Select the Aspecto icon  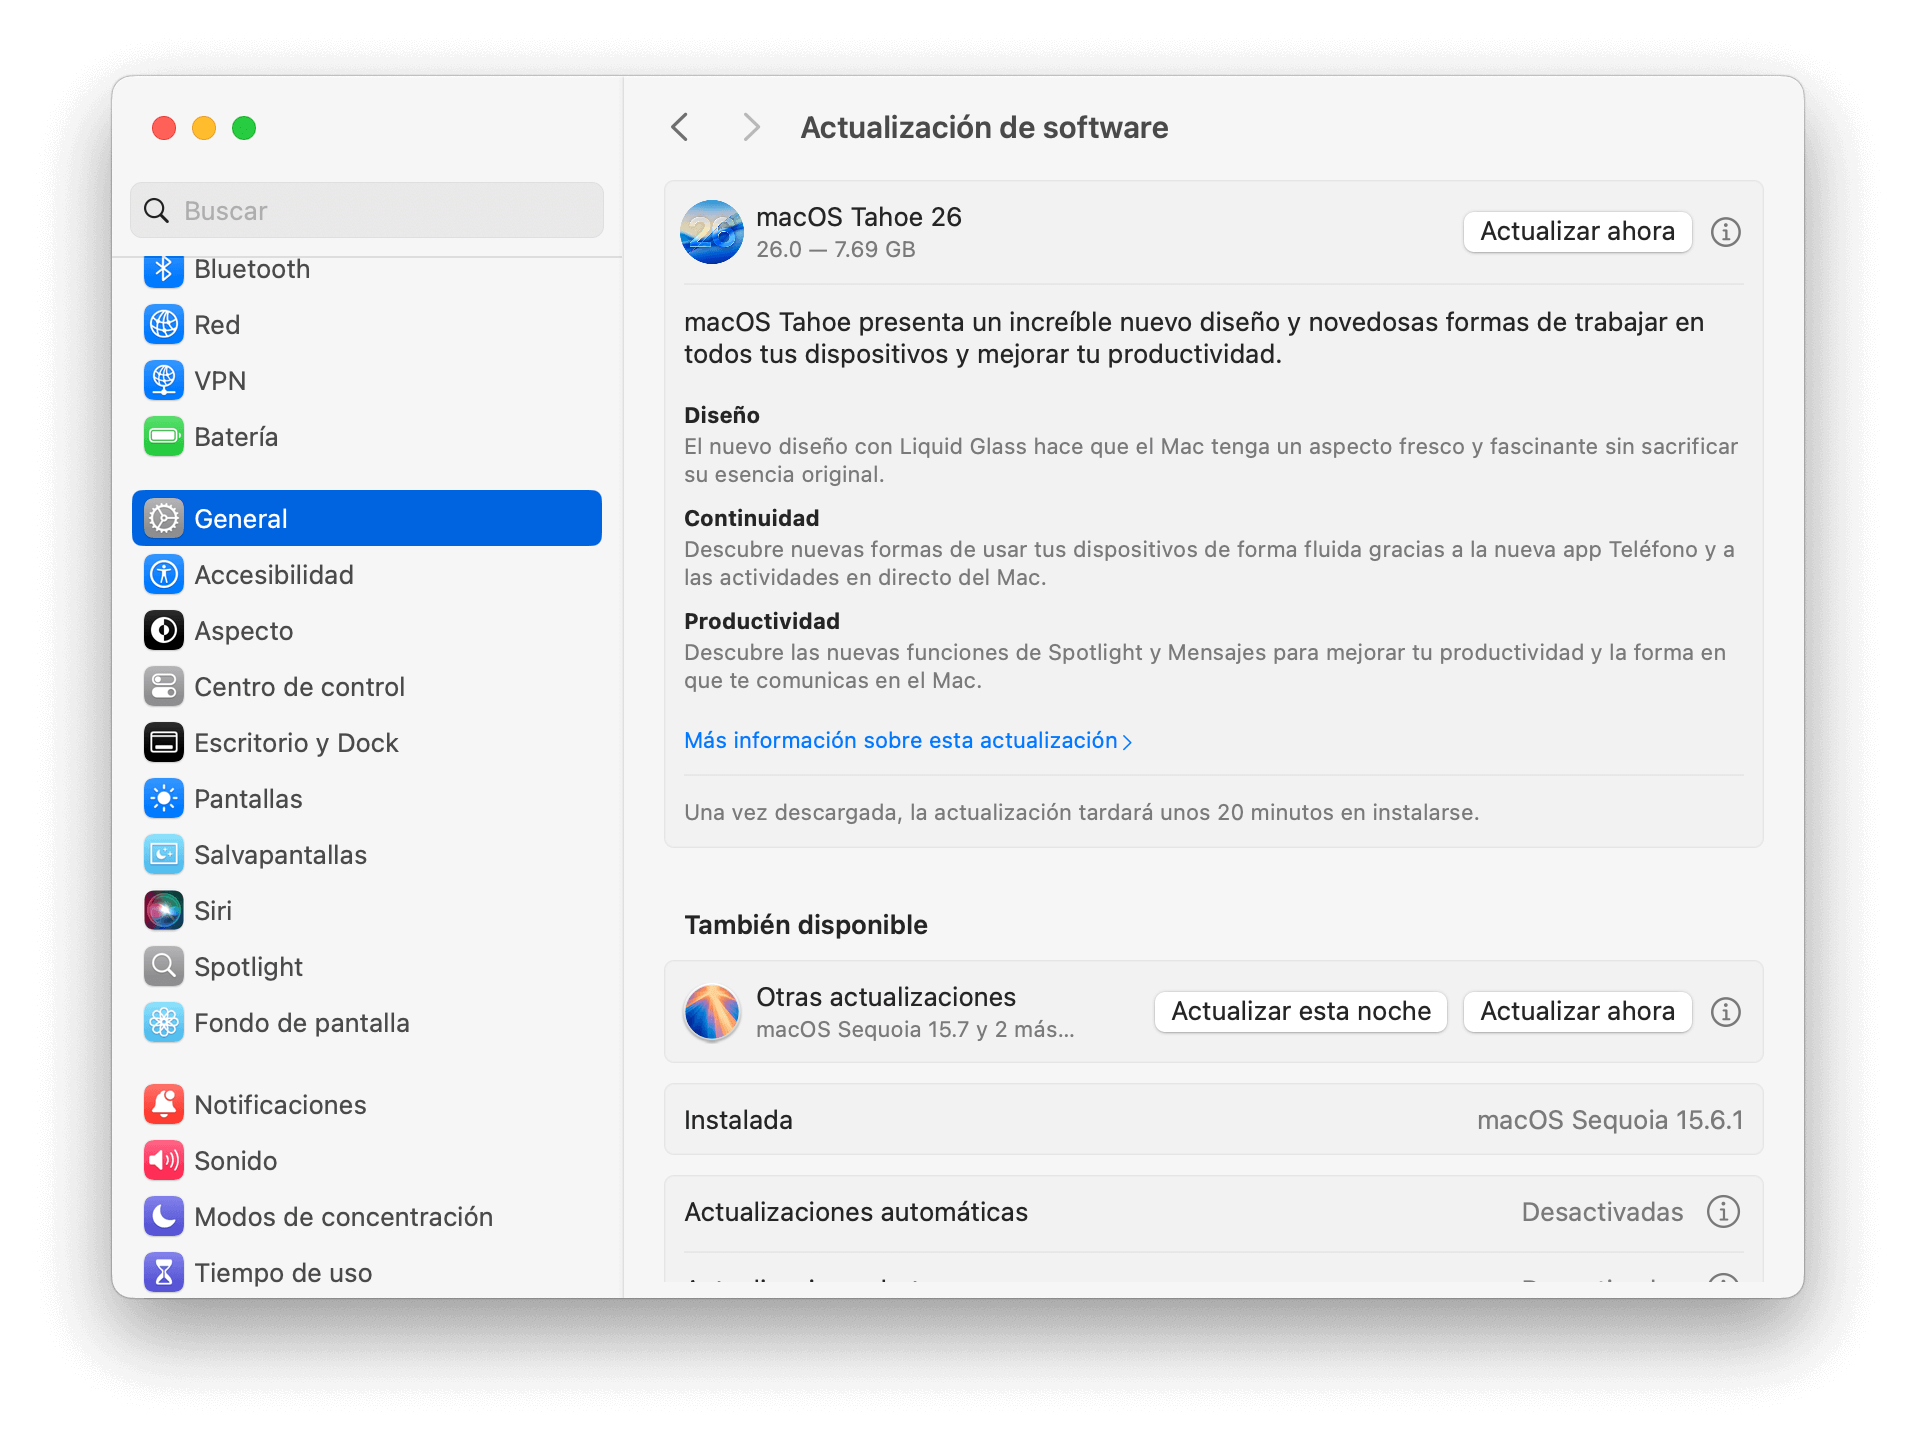tap(164, 631)
